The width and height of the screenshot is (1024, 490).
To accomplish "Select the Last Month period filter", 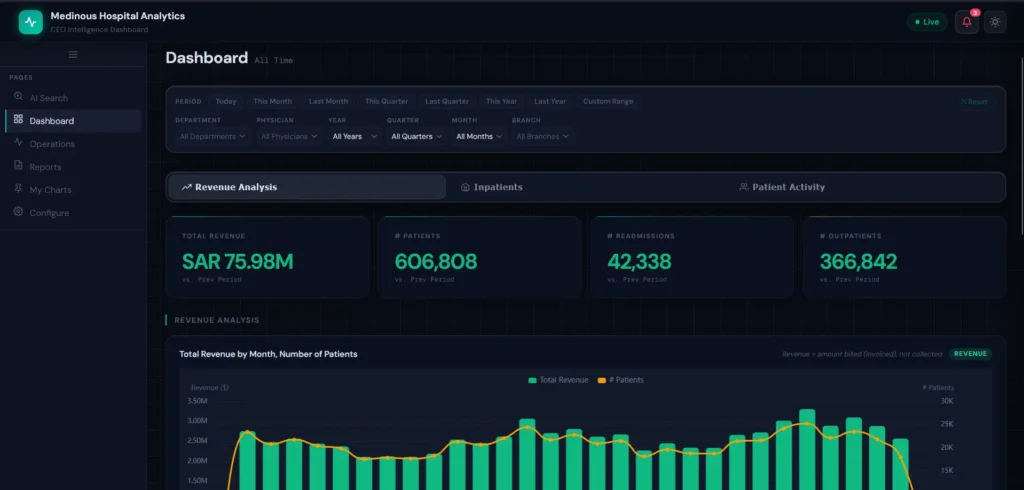I will pyautogui.click(x=328, y=101).
